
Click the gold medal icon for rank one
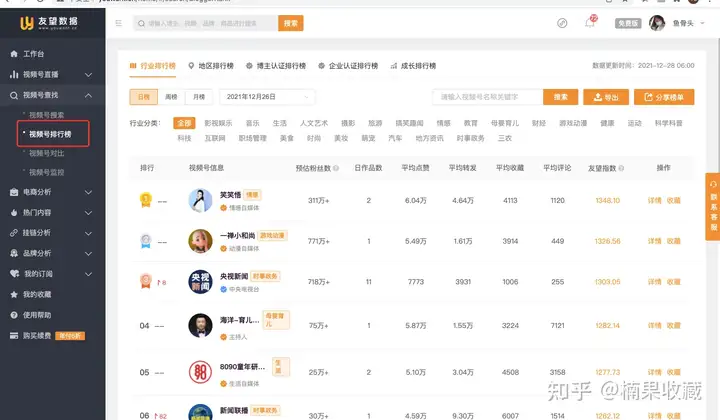tap(146, 200)
